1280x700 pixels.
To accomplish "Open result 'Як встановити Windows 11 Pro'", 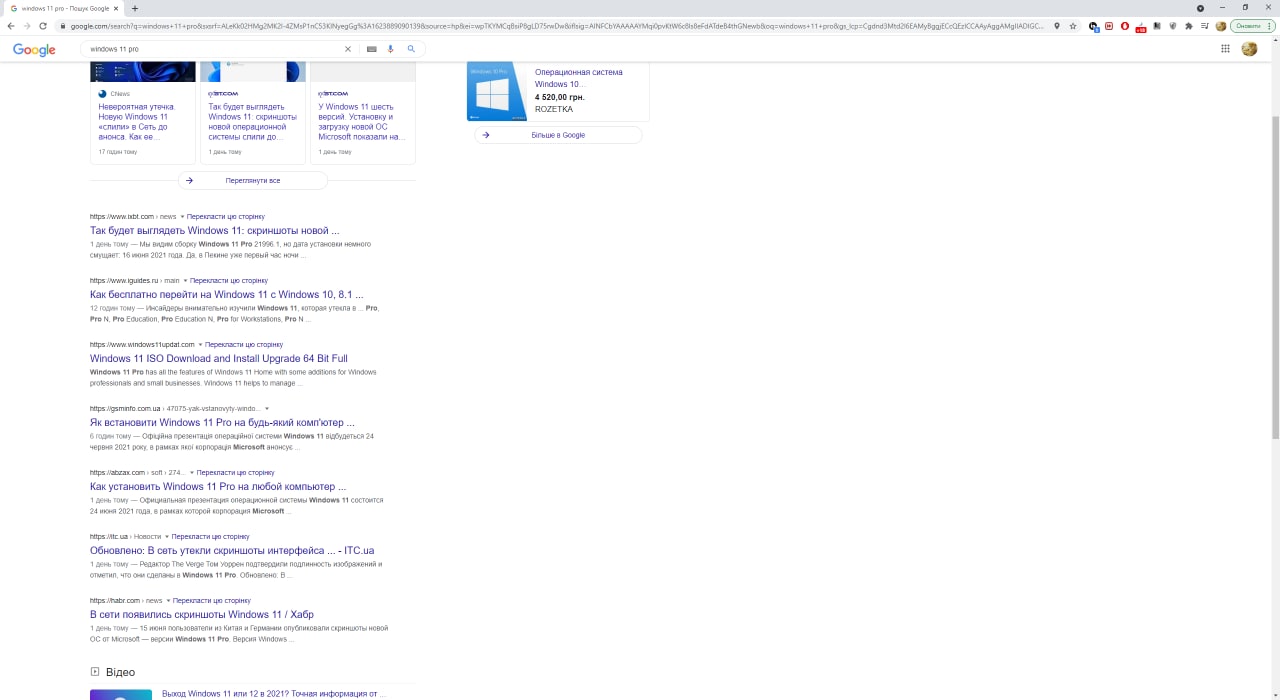I will coord(222,422).
